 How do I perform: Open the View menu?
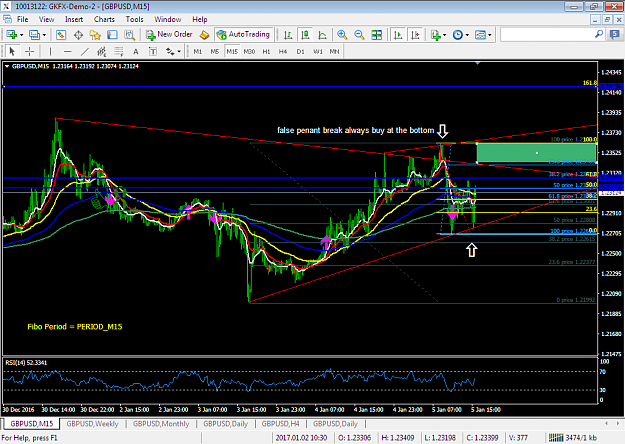[46, 19]
